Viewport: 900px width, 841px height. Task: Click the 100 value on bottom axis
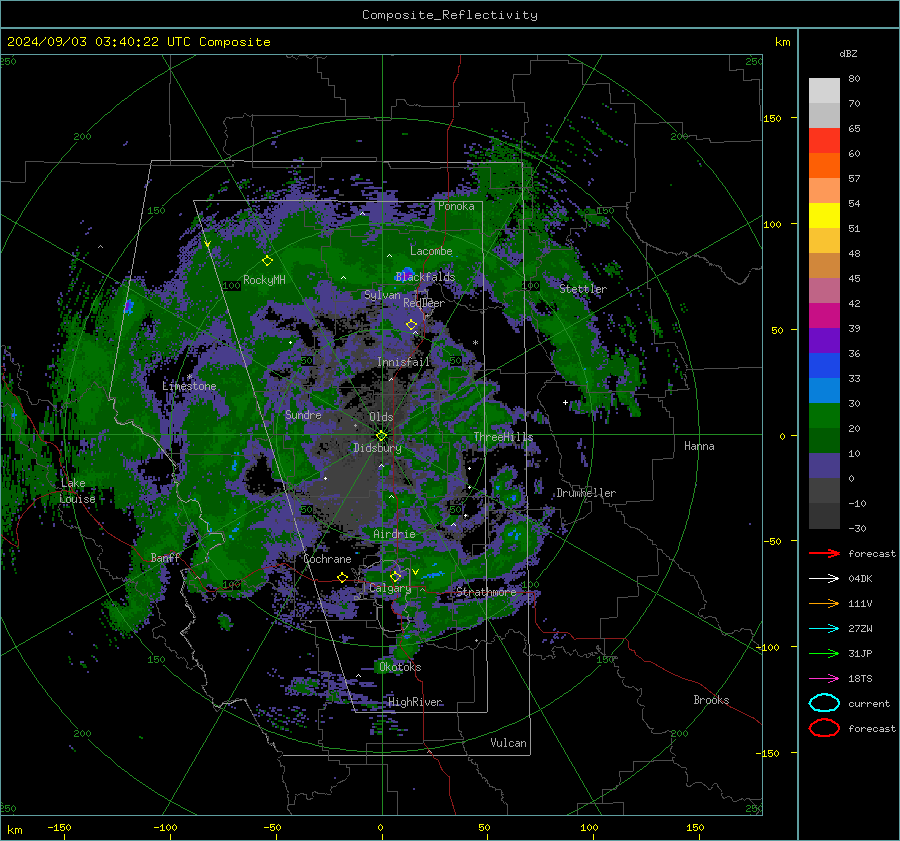(589, 827)
